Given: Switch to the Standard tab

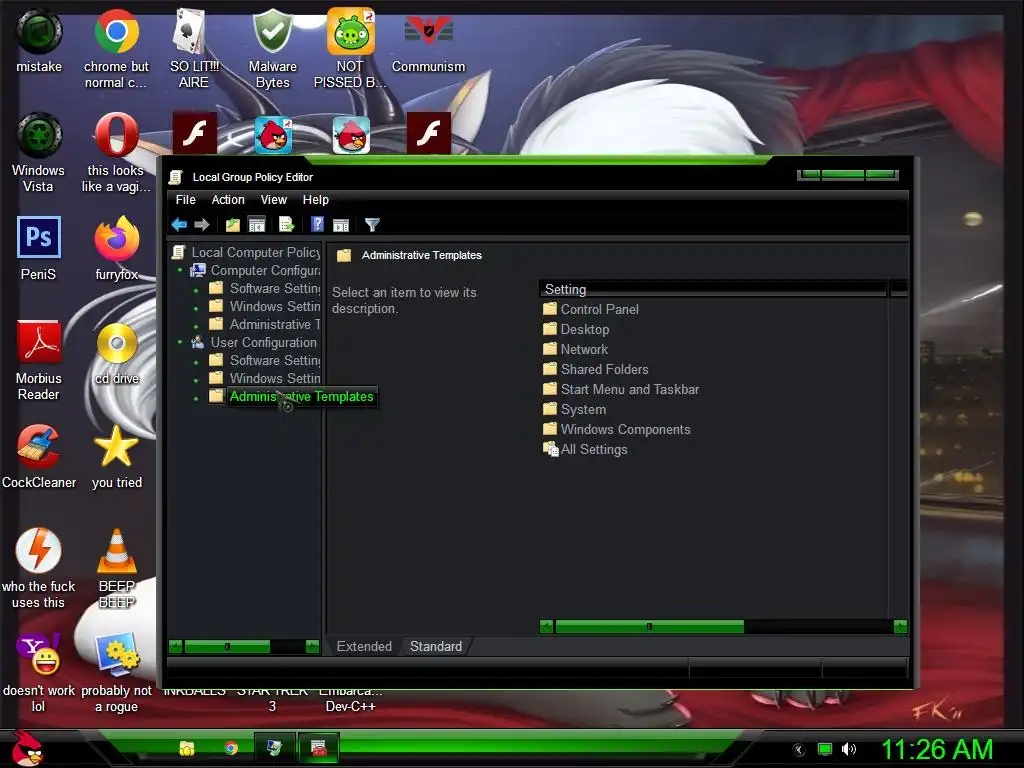Looking at the screenshot, I should tap(436, 647).
